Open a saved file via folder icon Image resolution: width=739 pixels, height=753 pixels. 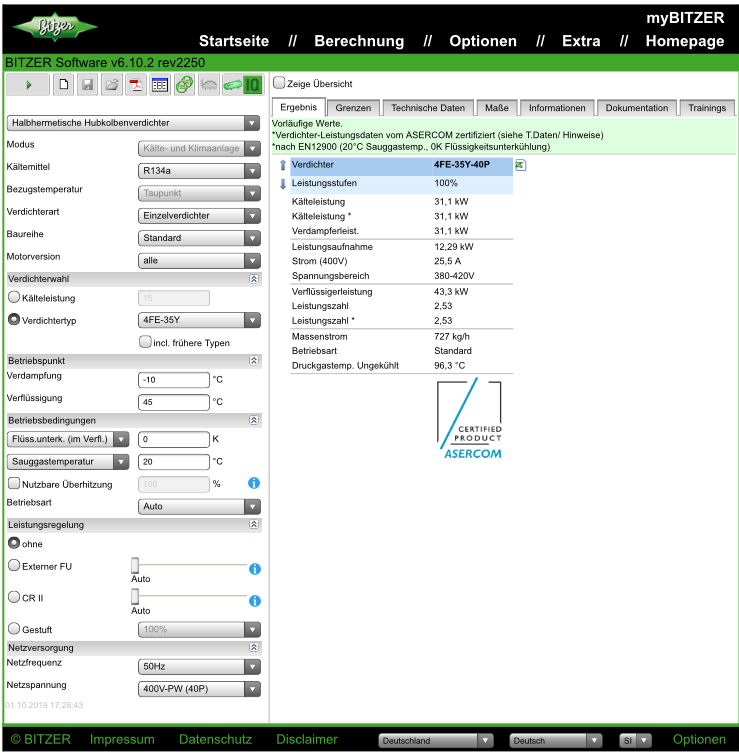(x=112, y=85)
